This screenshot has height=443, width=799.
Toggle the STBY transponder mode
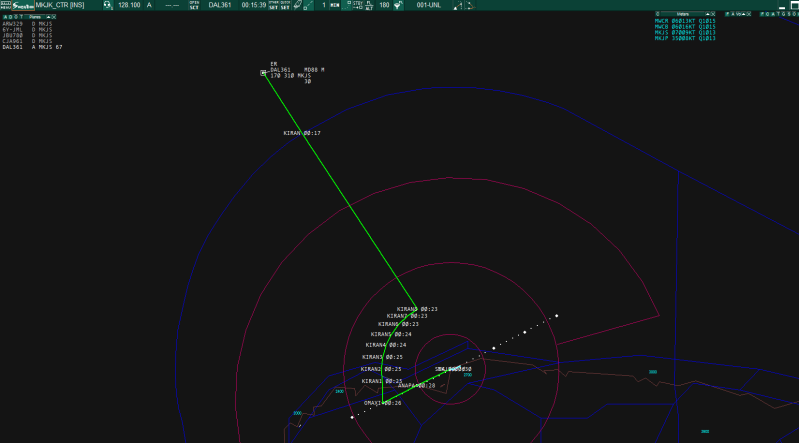point(358,5)
